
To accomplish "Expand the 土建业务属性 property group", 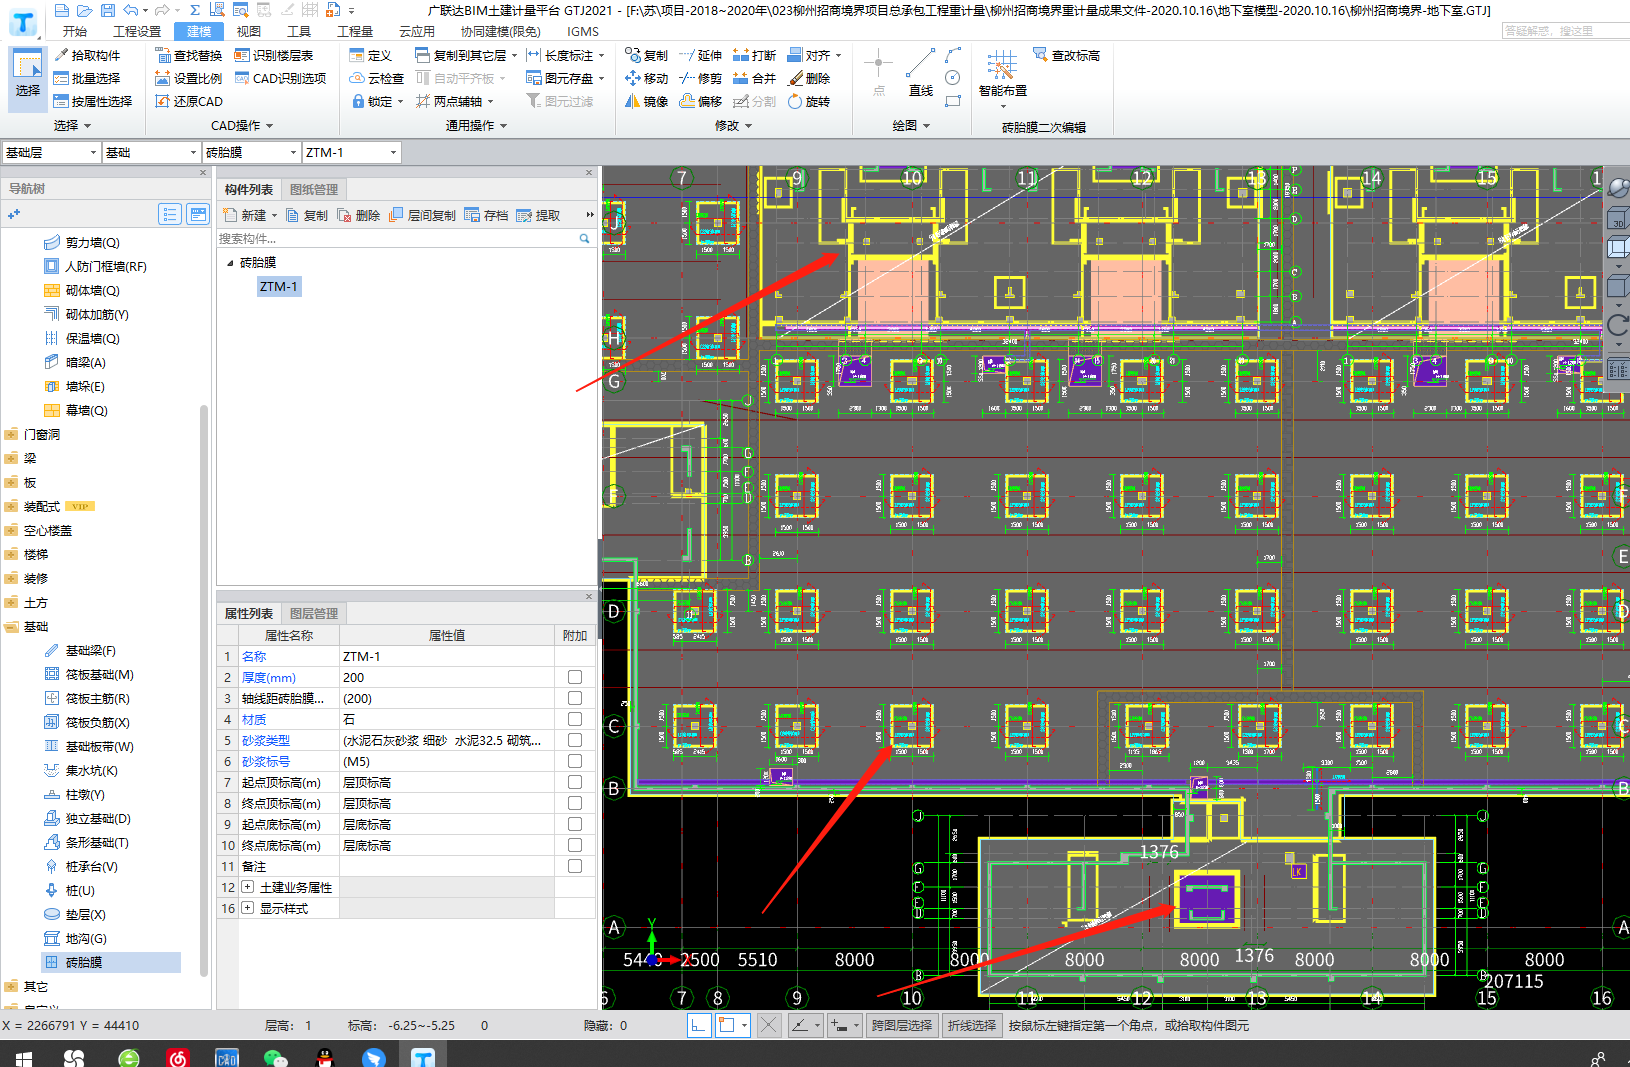I will [x=248, y=887].
